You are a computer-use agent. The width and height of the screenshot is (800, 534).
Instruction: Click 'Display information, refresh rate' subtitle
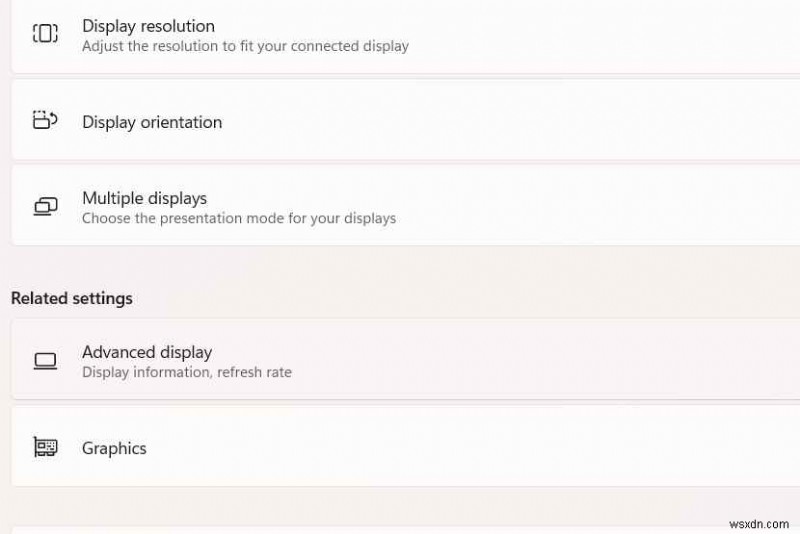(187, 372)
